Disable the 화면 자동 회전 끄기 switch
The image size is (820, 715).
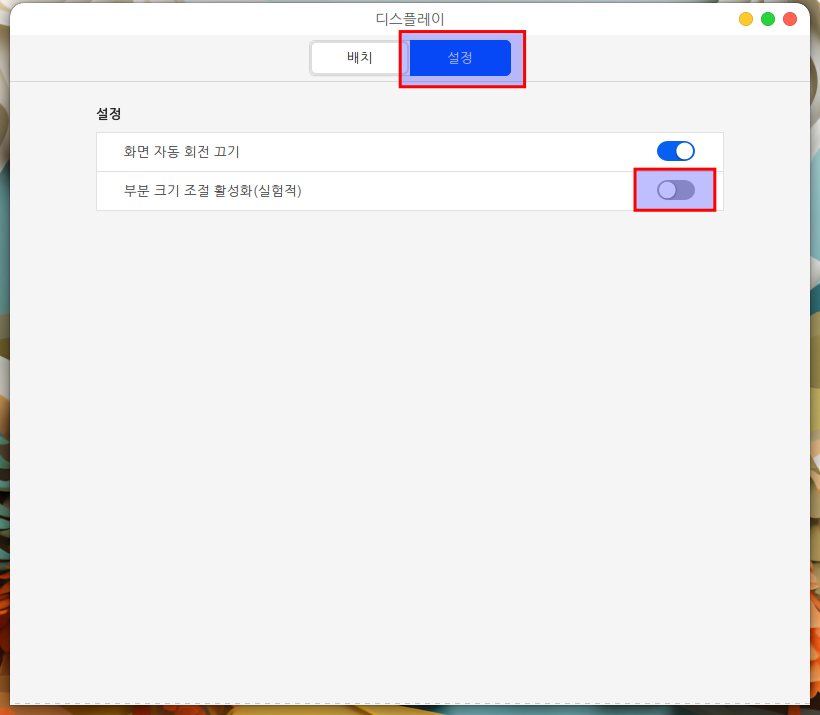click(x=675, y=151)
